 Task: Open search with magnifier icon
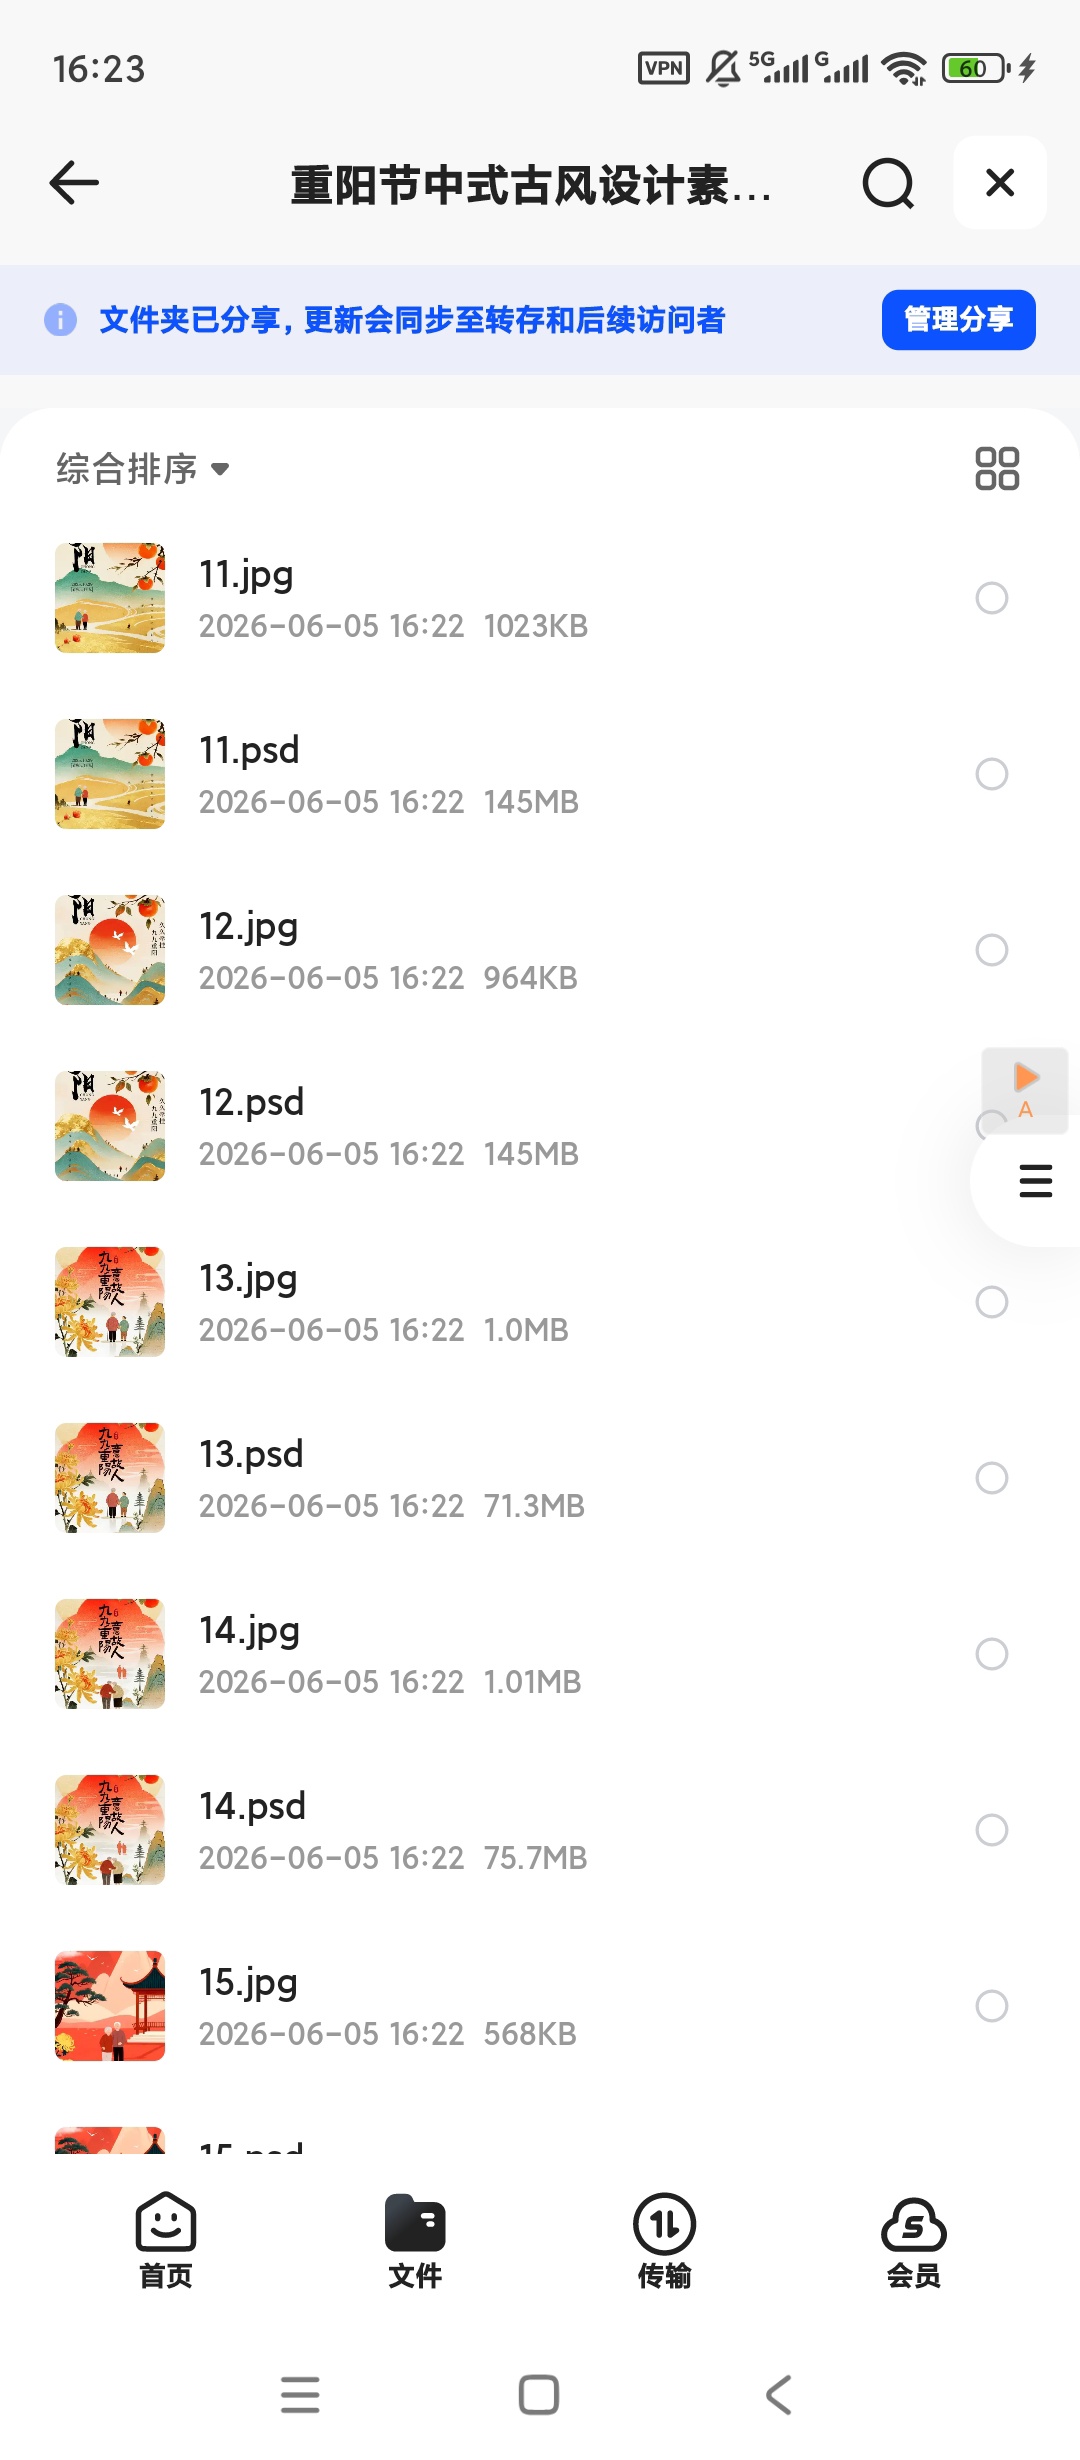pos(888,183)
